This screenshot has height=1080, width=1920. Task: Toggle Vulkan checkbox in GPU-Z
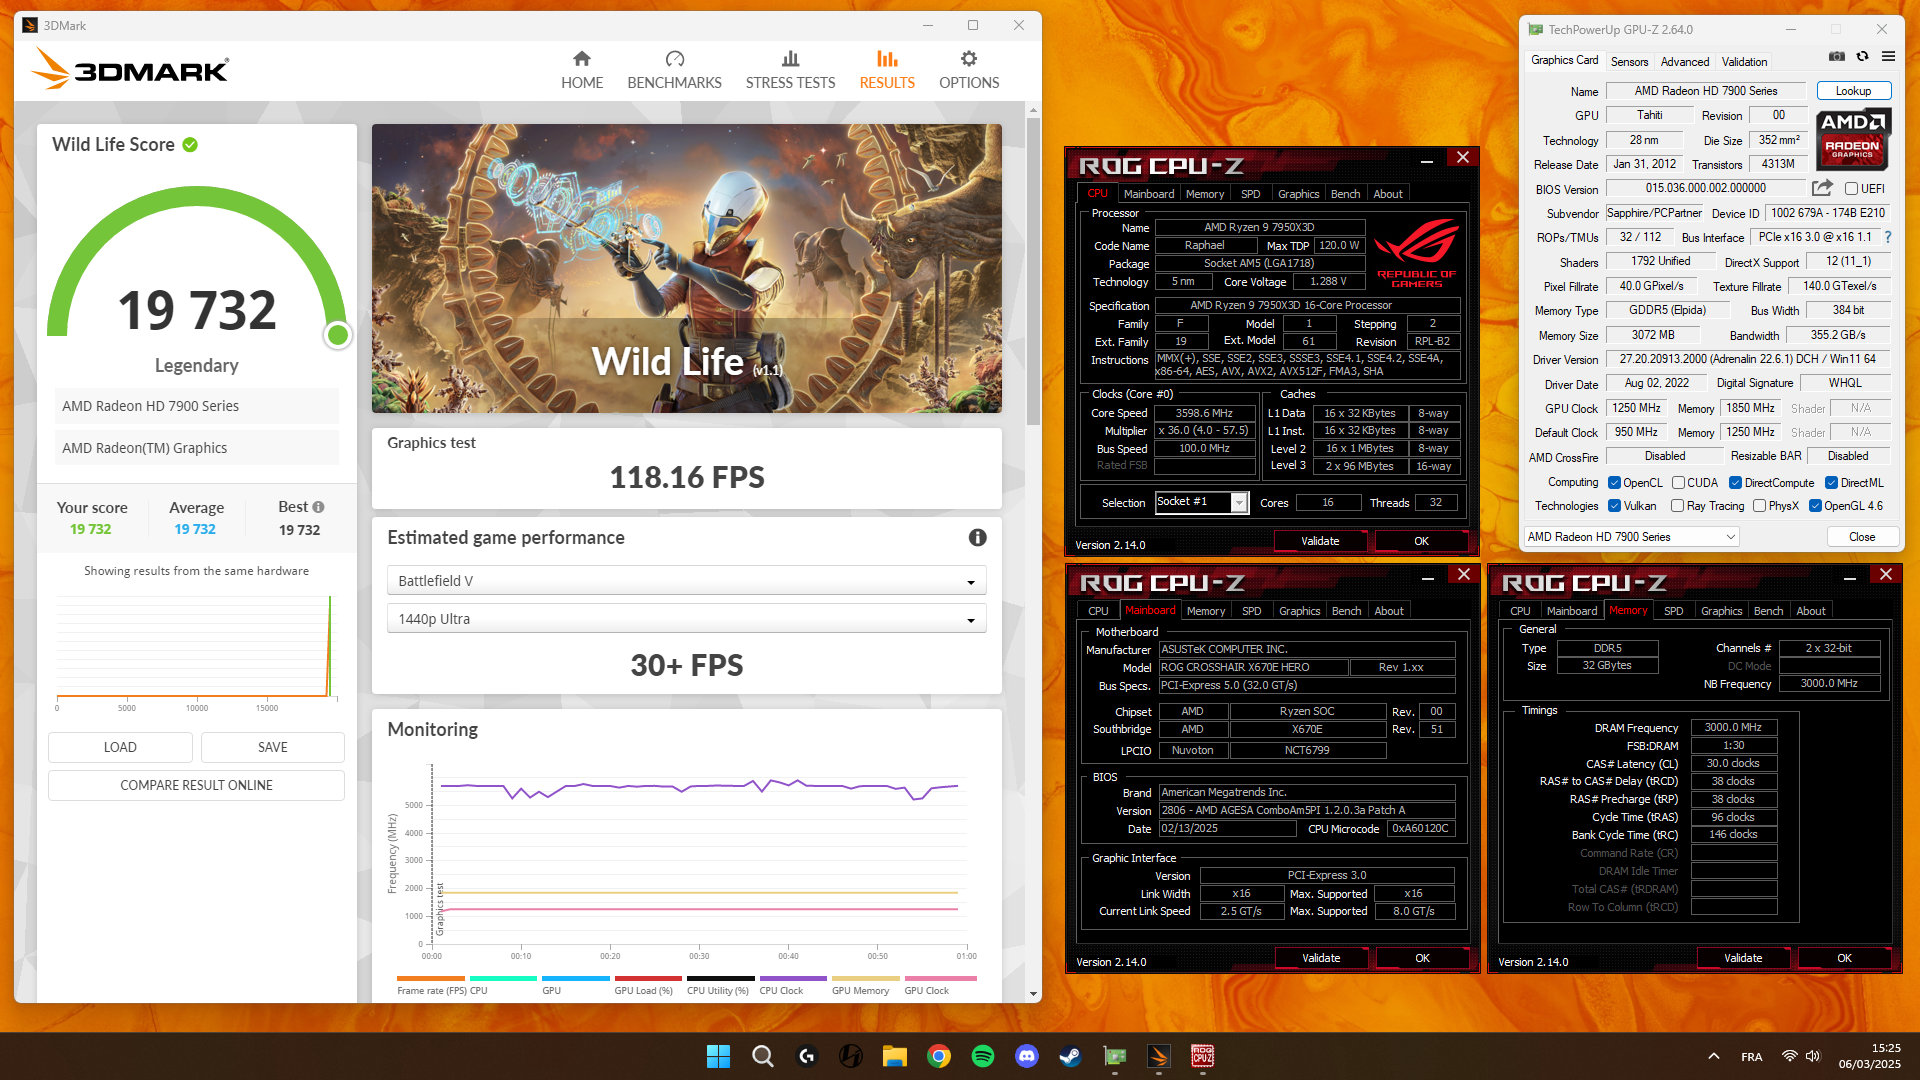pos(1614,506)
